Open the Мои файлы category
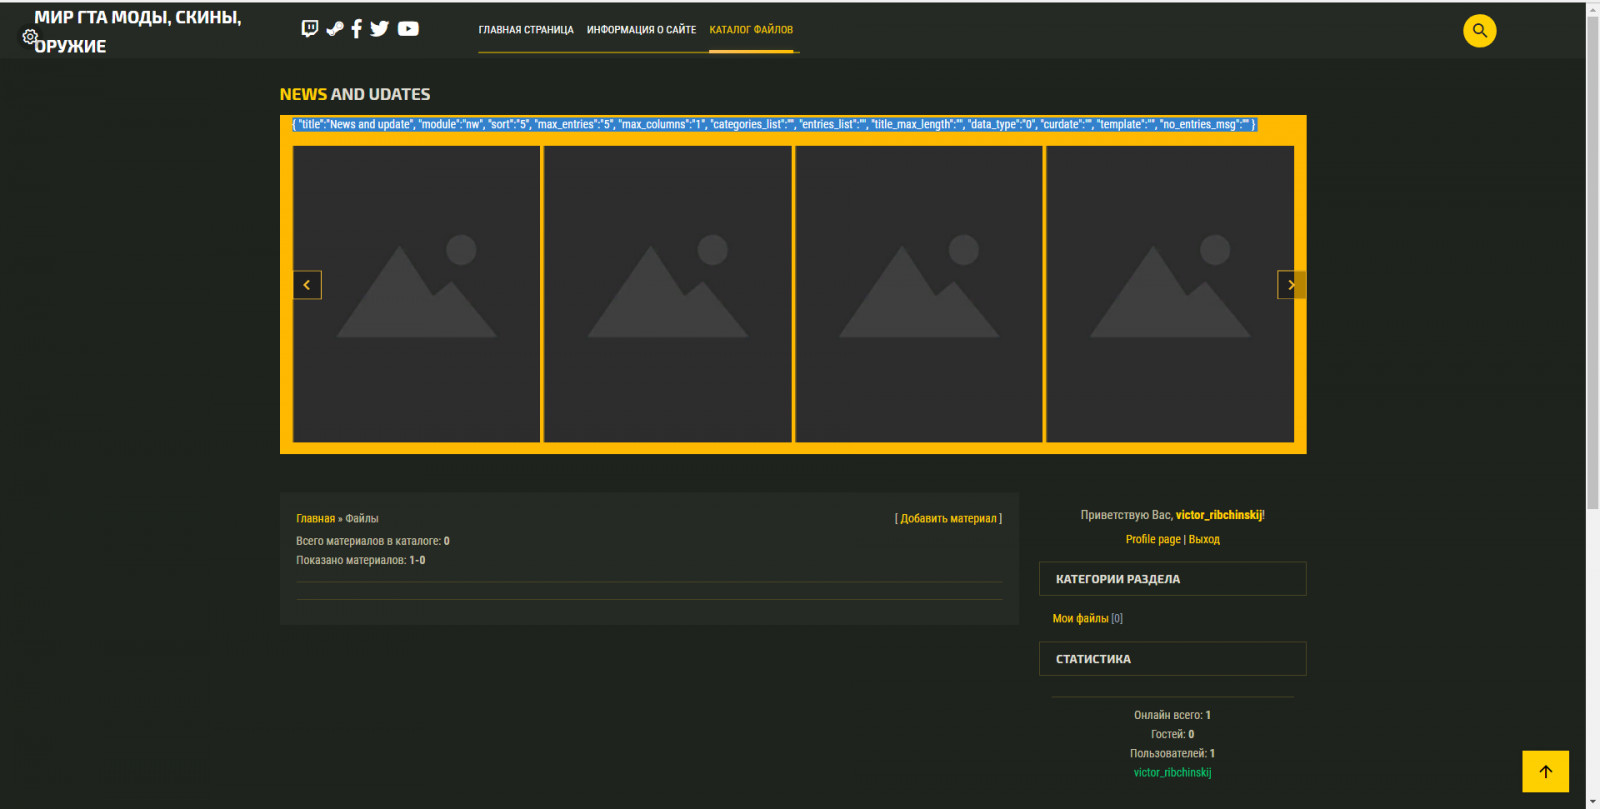Screen dimensions: 1600x809 pos(1080,619)
